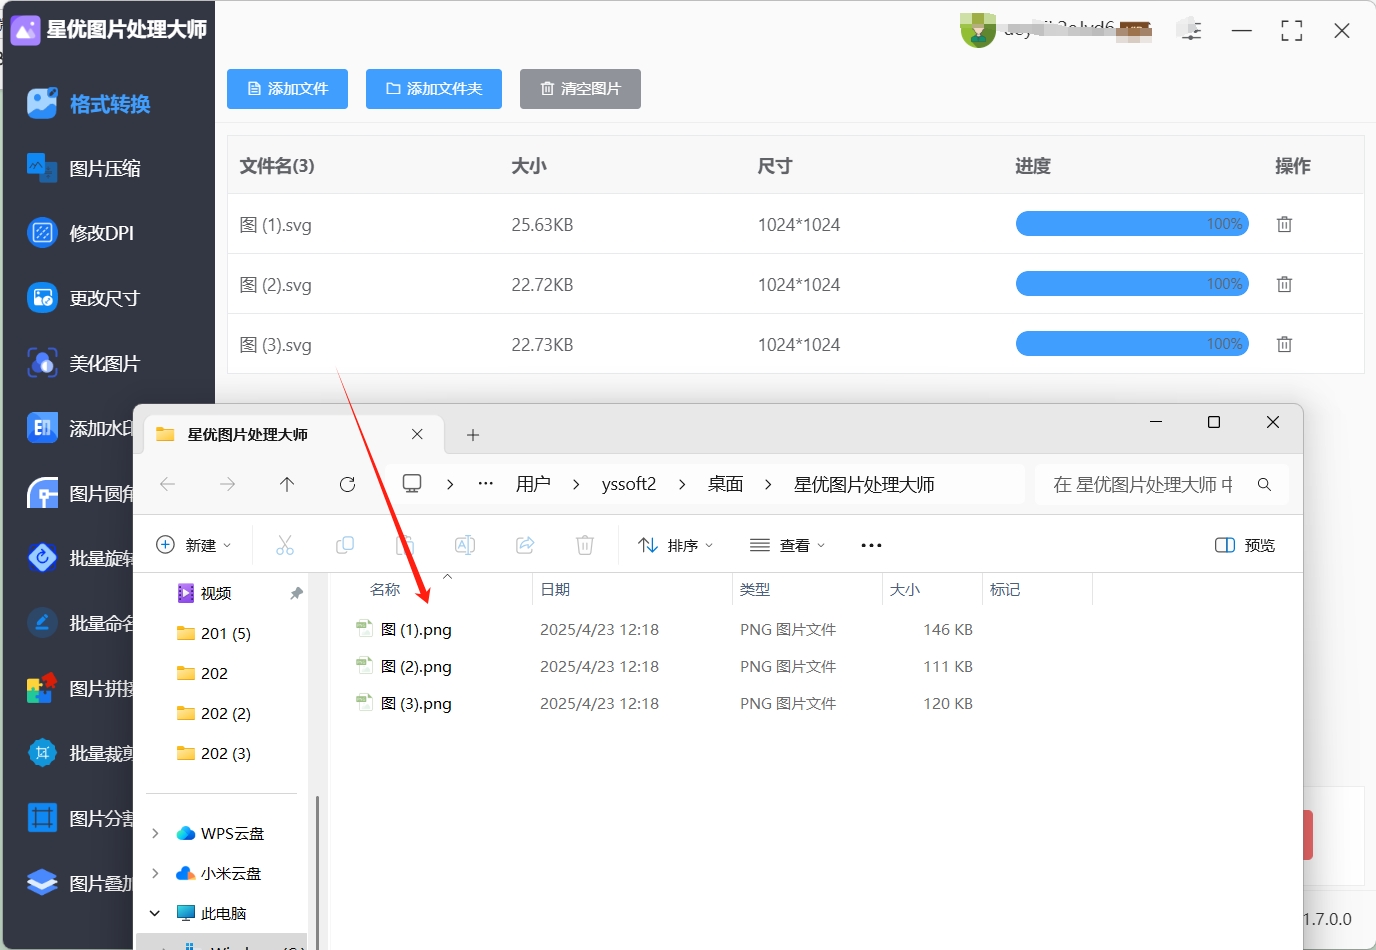Go back in File Explorer
1376x950 pixels.
pos(168,484)
